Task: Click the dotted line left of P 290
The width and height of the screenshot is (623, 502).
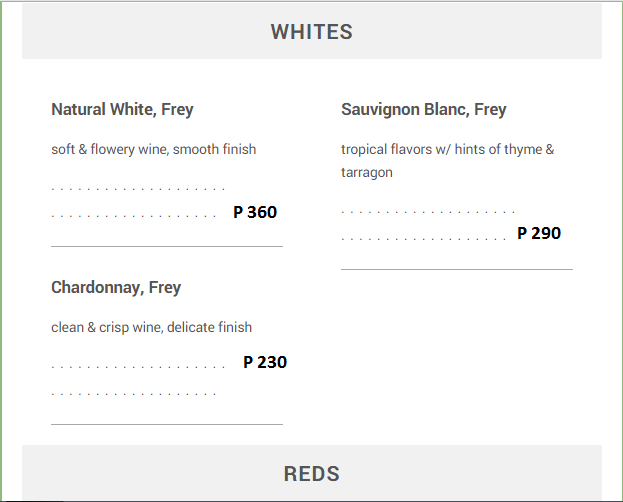Action: (x=424, y=238)
